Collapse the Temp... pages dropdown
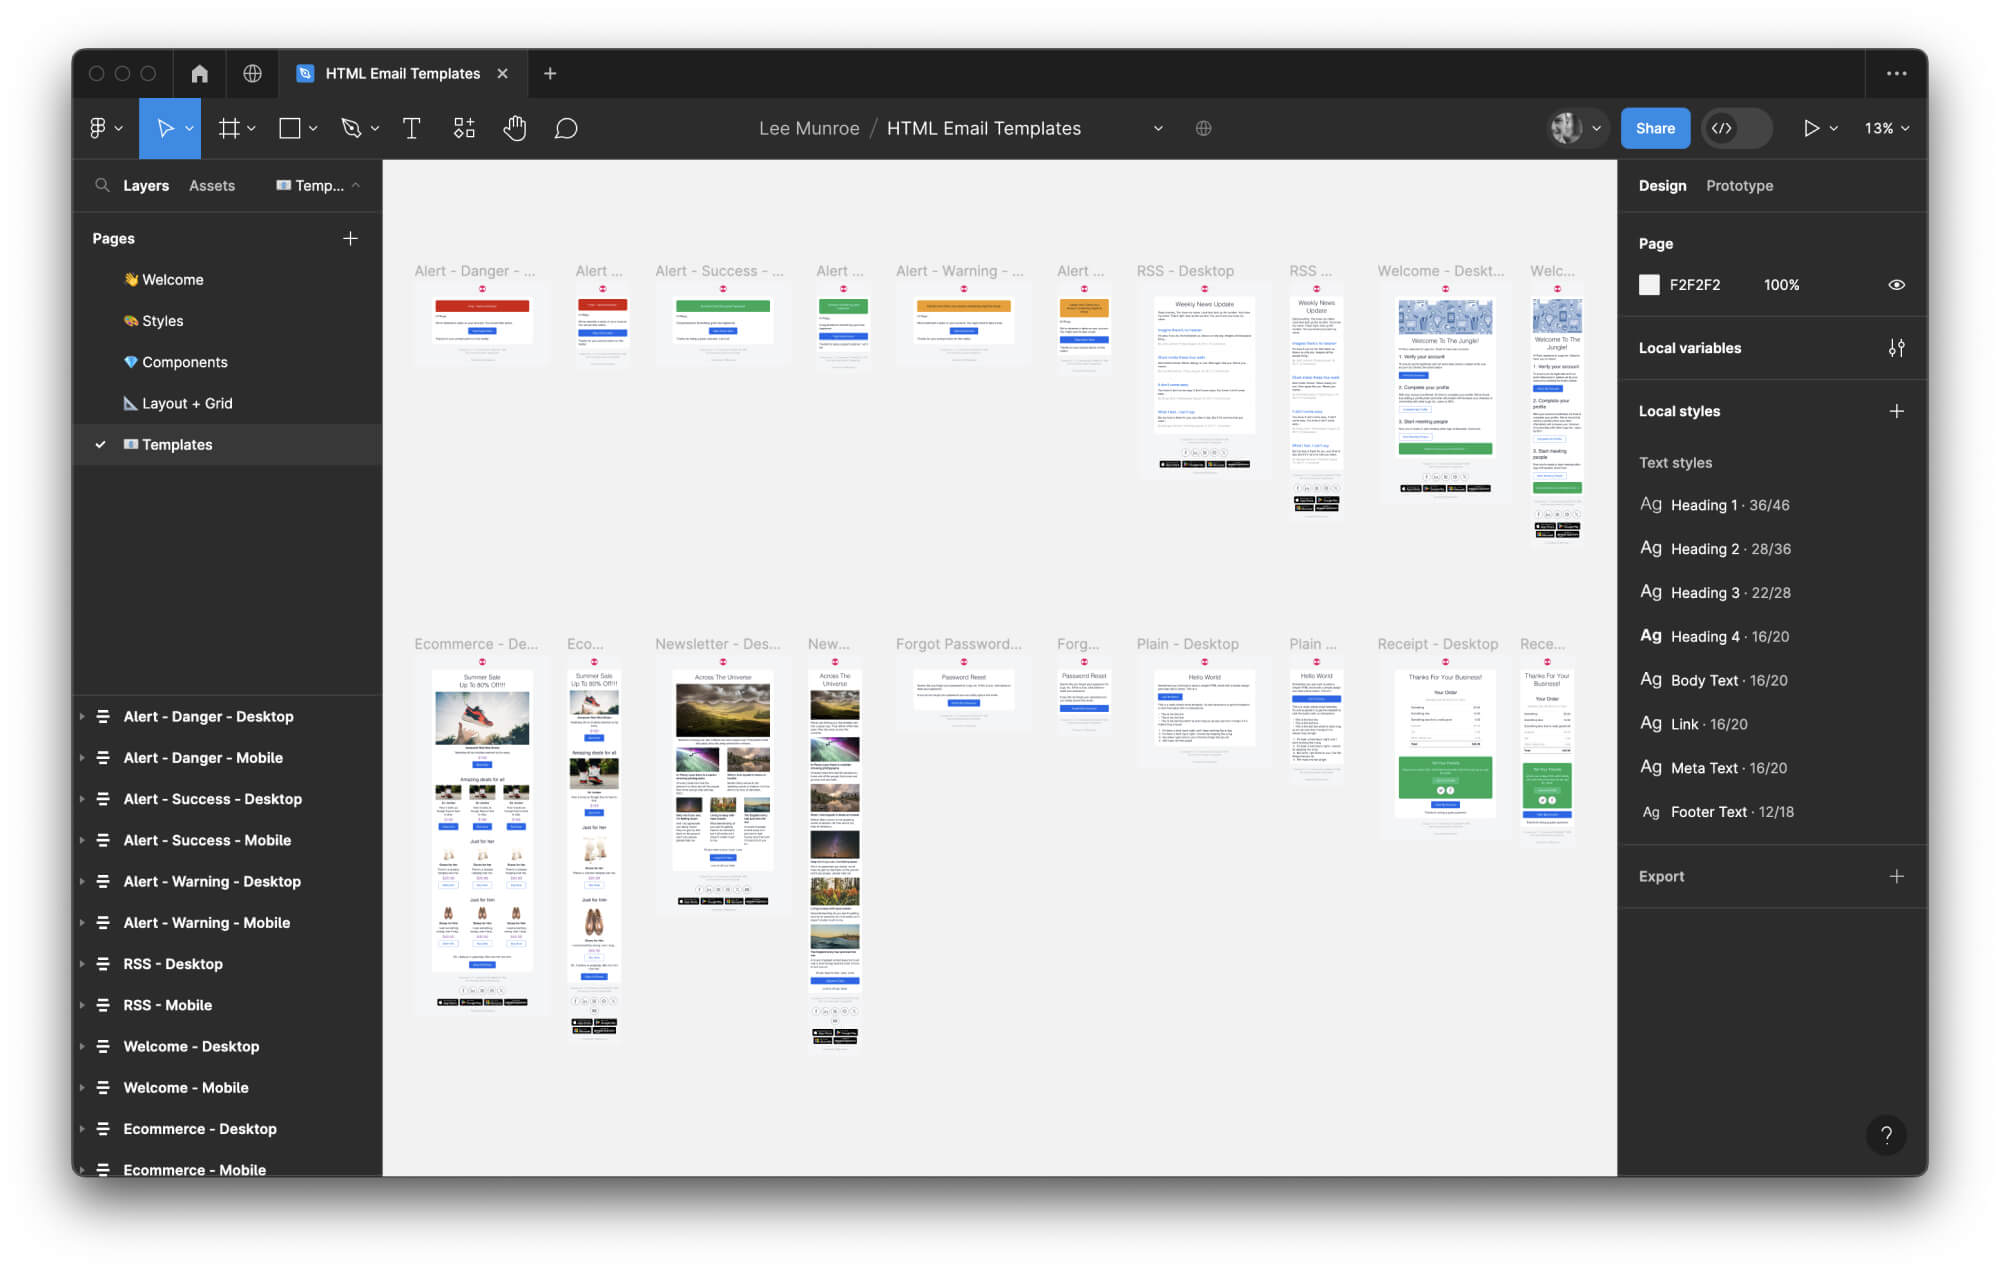 318,185
